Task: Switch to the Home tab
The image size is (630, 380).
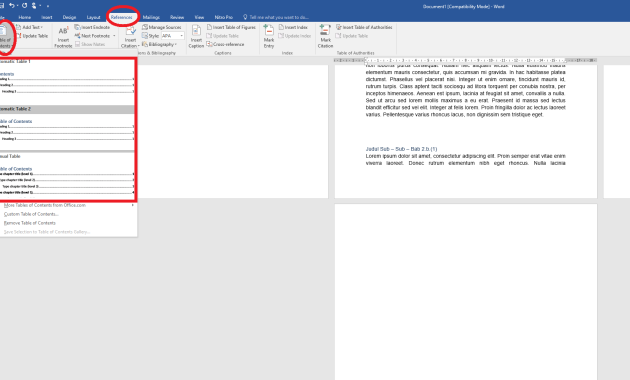Action: [x=25, y=17]
